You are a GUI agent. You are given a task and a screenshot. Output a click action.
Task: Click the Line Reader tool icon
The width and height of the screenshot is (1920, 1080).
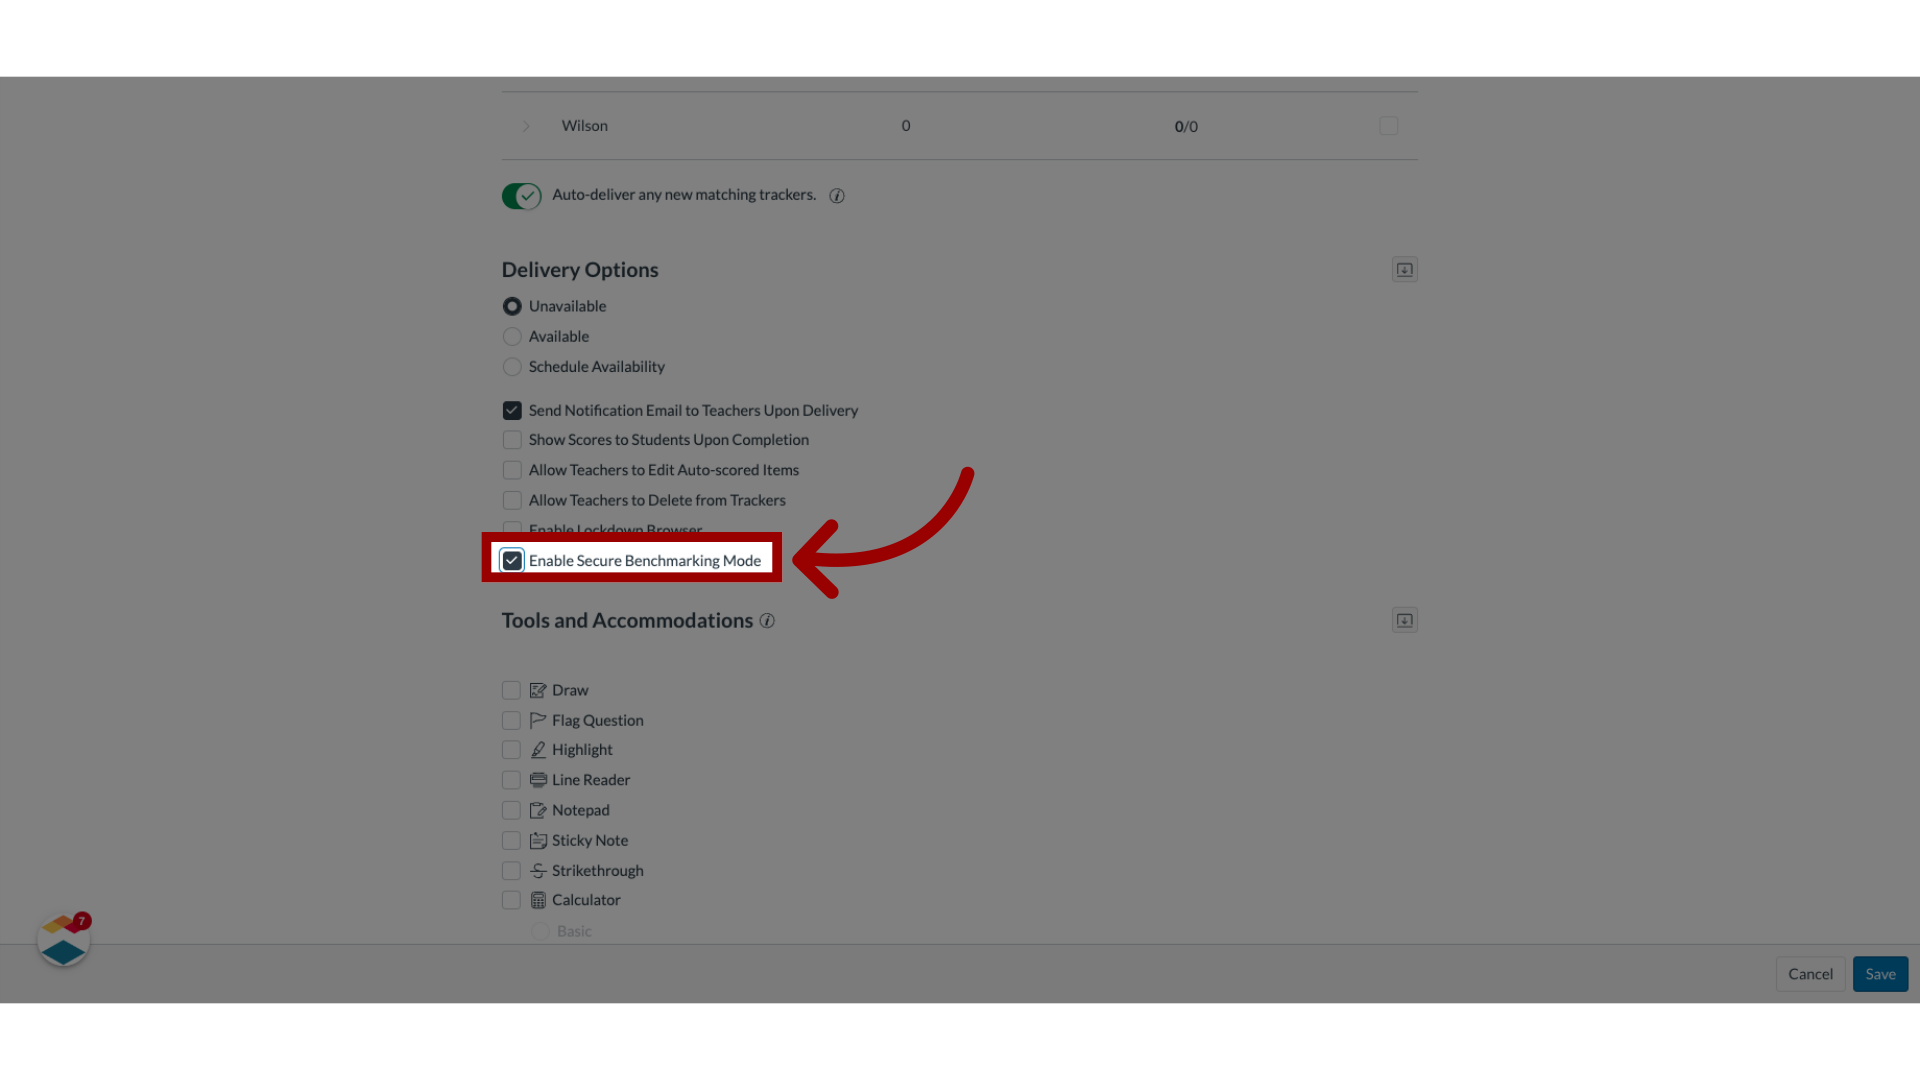click(537, 779)
